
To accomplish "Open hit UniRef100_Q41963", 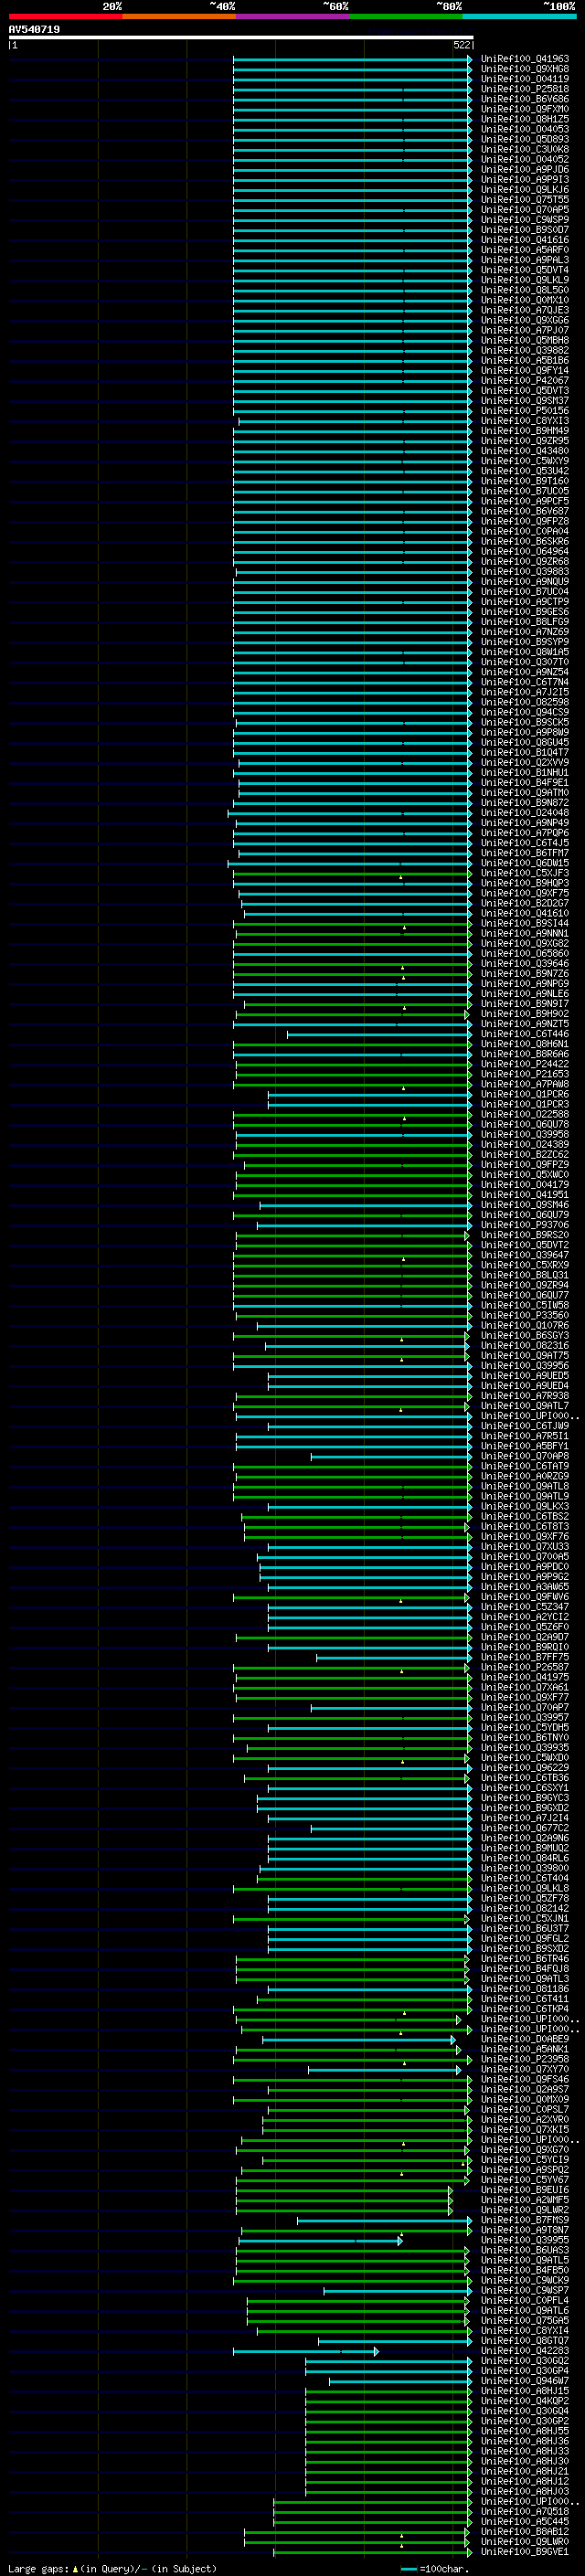I will [x=525, y=59].
